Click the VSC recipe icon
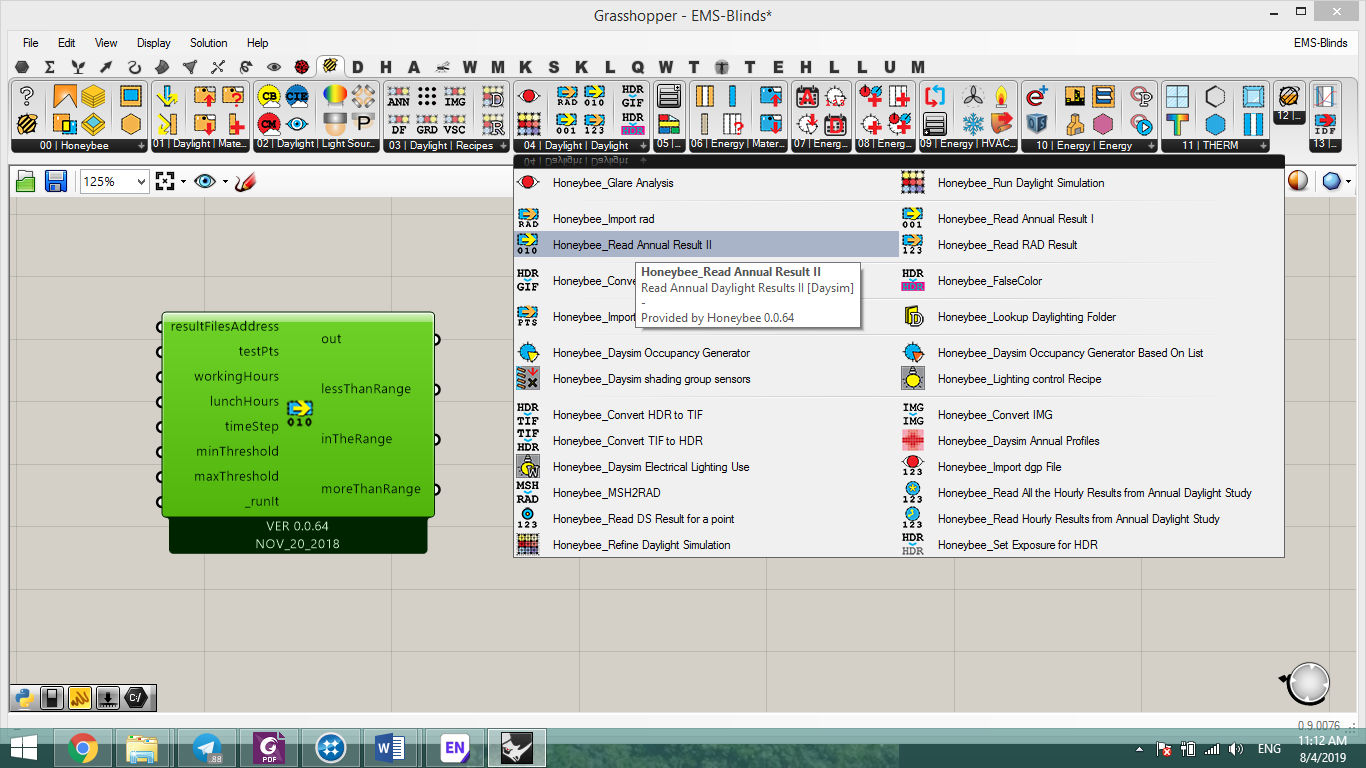 tap(455, 124)
